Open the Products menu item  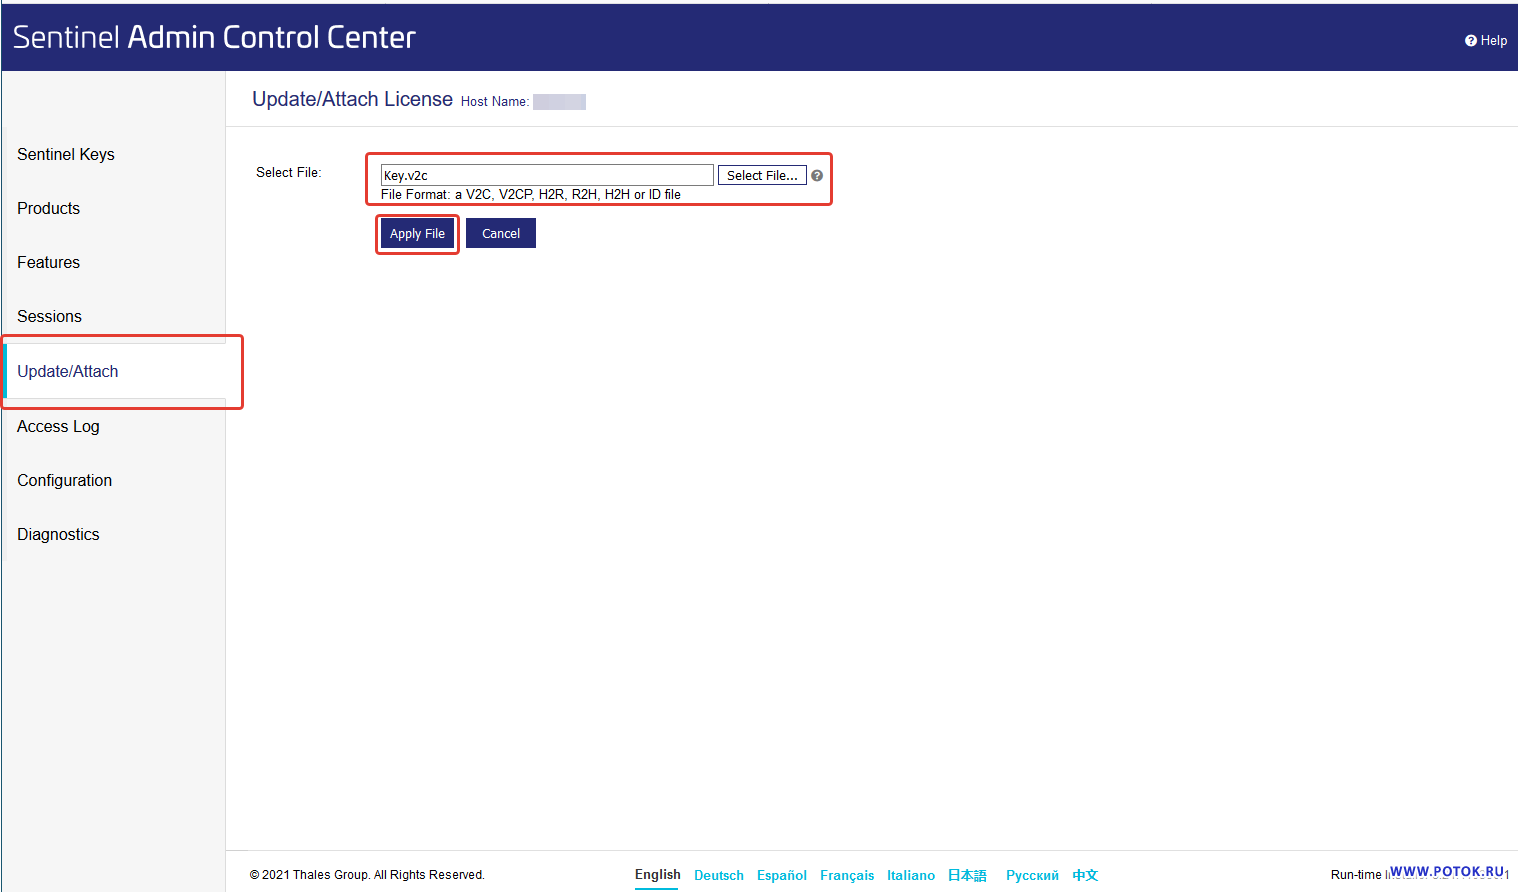pyautogui.click(x=48, y=208)
